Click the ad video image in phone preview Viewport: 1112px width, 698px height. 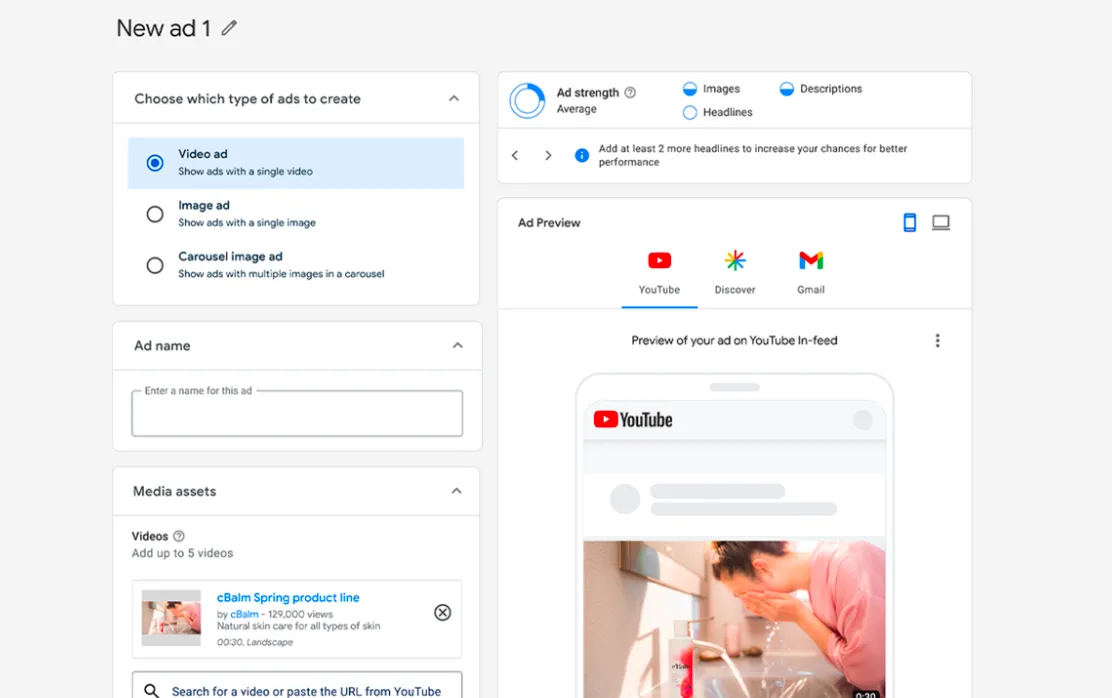pyautogui.click(x=735, y=619)
